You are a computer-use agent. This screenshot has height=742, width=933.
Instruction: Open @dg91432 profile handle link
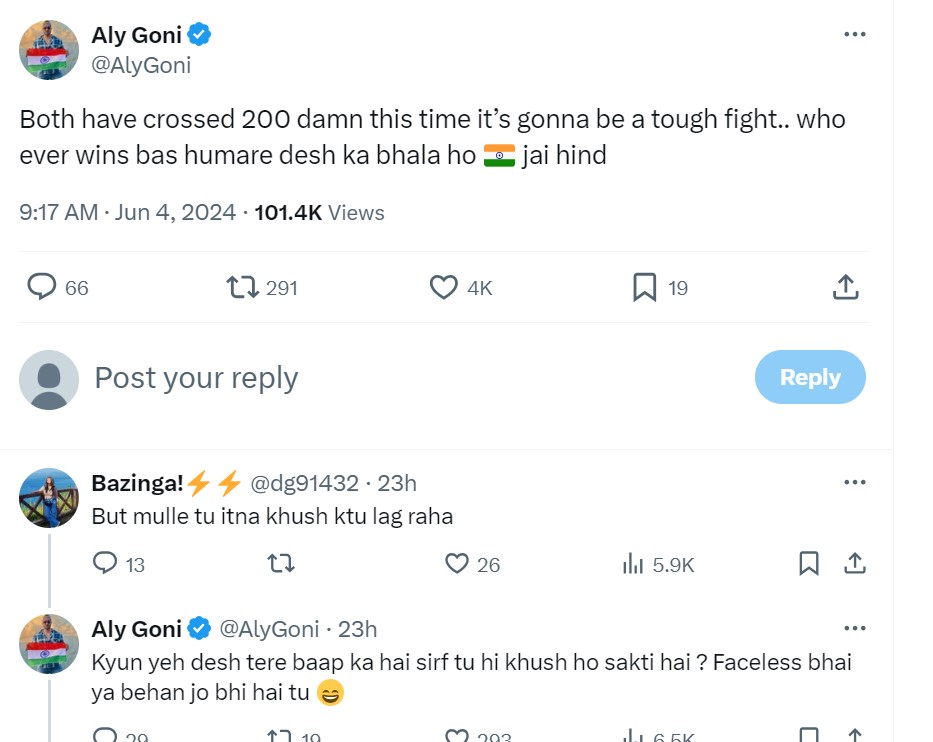(303, 483)
